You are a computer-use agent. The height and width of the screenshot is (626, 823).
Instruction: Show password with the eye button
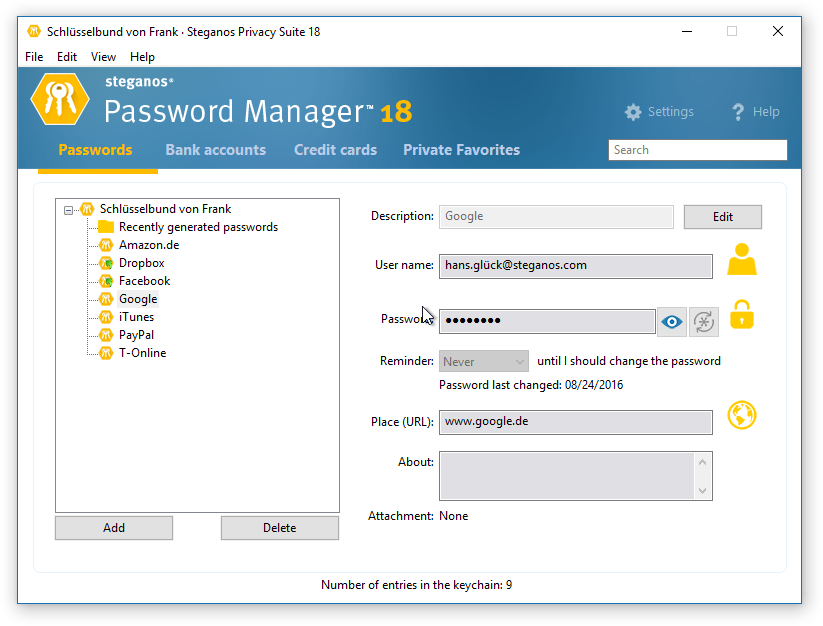pyautogui.click(x=672, y=321)
